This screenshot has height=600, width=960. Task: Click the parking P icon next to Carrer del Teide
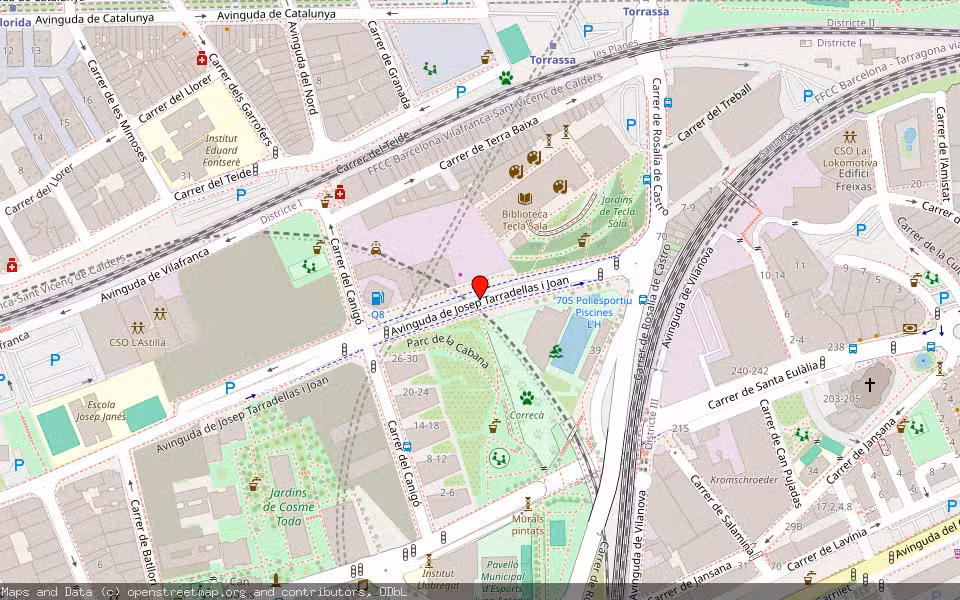click(241, 195)
